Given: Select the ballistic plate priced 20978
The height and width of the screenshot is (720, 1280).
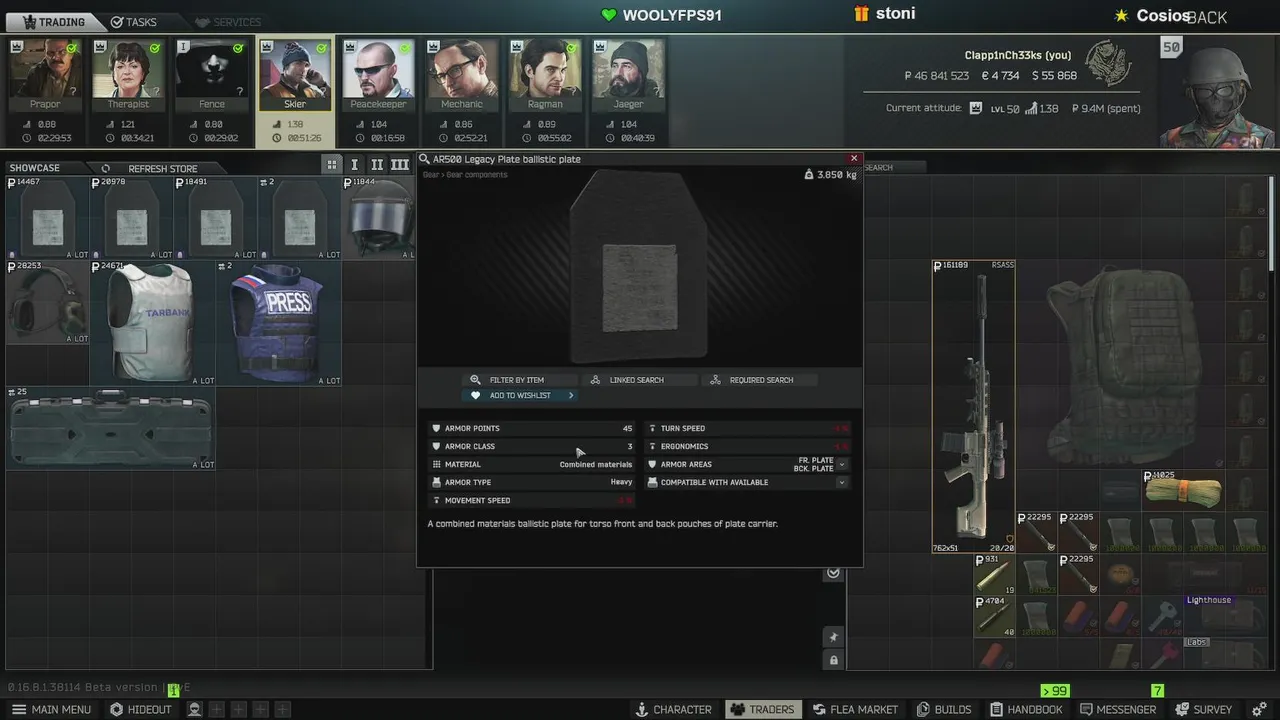Looking at the screenshot, I should 131,218.
